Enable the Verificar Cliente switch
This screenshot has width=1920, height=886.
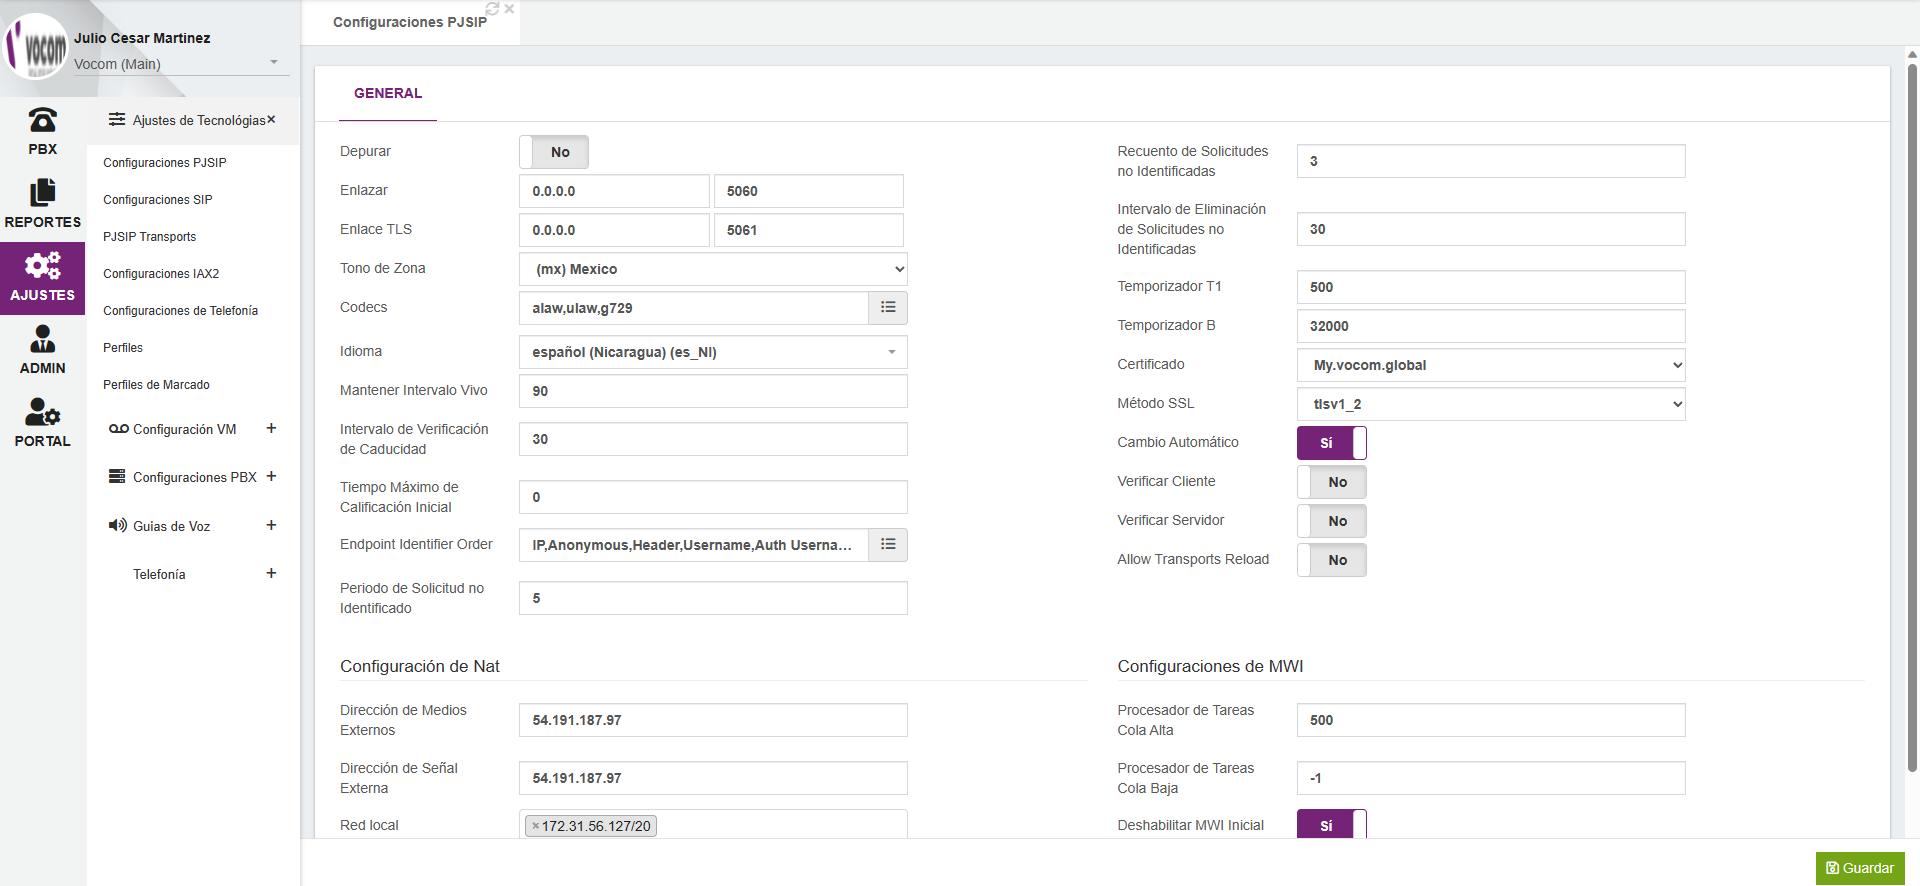(1331, 482)
